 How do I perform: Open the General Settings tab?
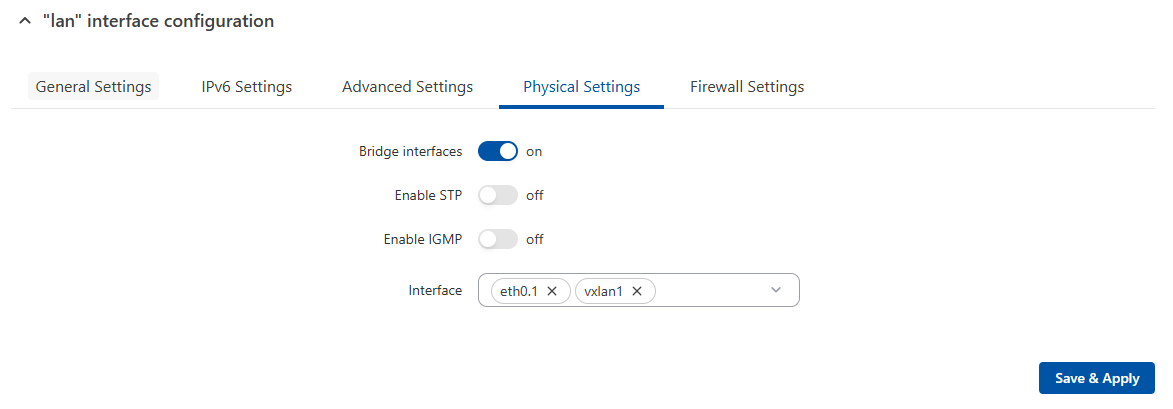tap(93, 87)
